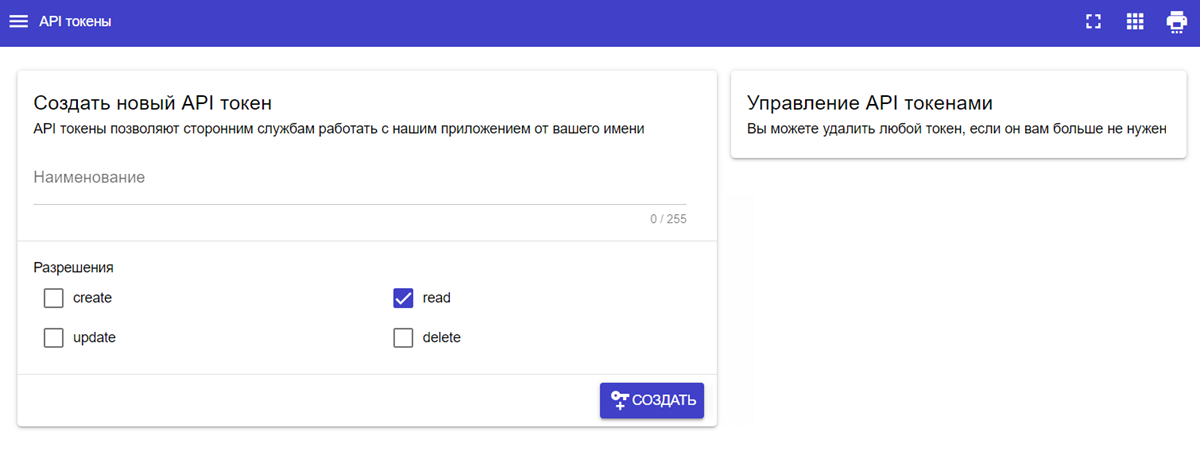Image resolution: width=1200 pixels, height=451 pixels.
Task: Click the printer icon in header
Action: click(1176, 22)
